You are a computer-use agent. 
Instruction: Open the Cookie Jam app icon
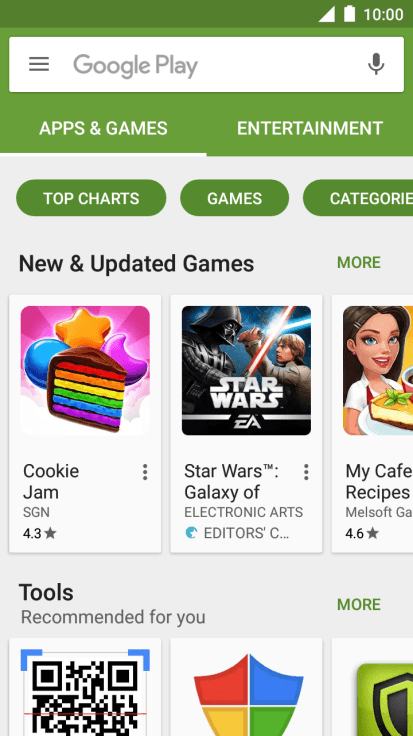click(85, 370)
